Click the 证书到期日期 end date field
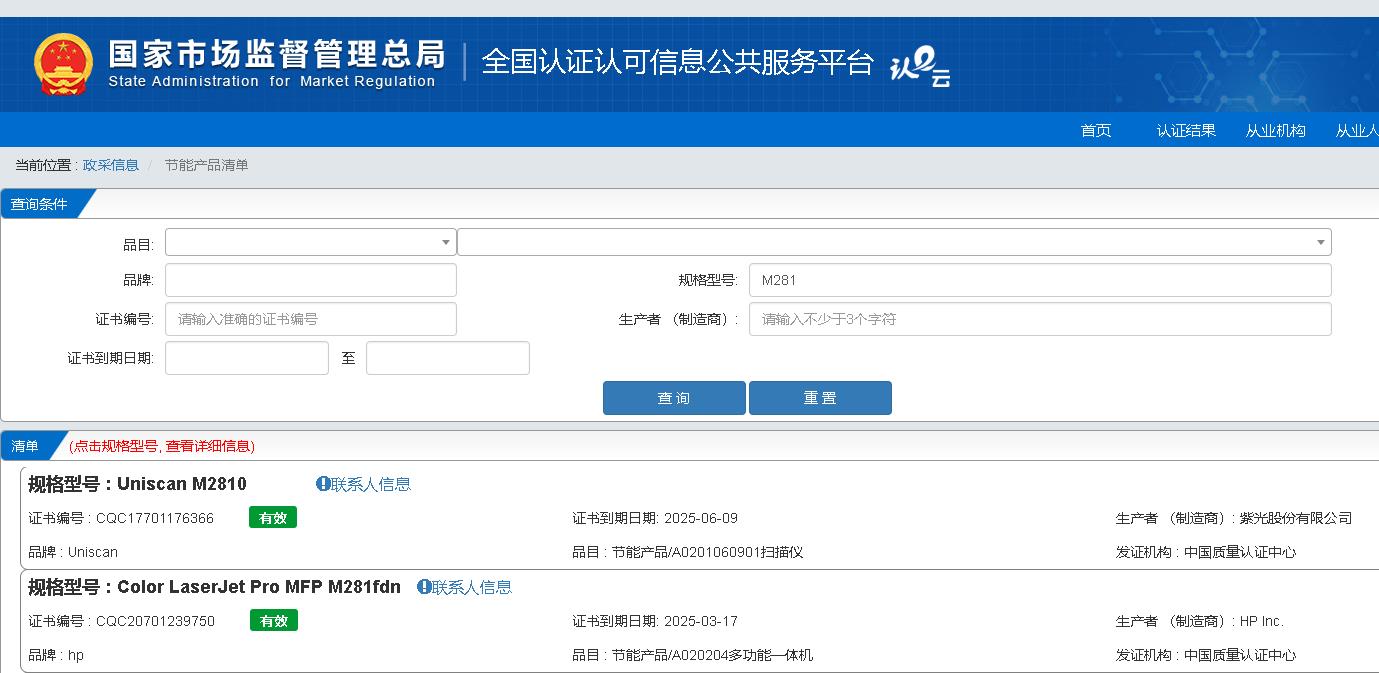Viewport: 1379px width, 673px height. click(x=448, y=358)
